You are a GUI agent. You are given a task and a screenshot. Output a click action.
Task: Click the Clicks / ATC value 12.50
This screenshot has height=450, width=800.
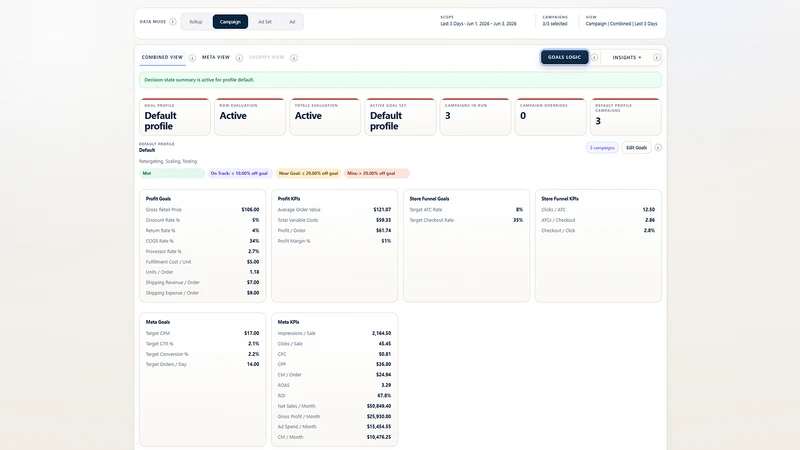(648, 210)
